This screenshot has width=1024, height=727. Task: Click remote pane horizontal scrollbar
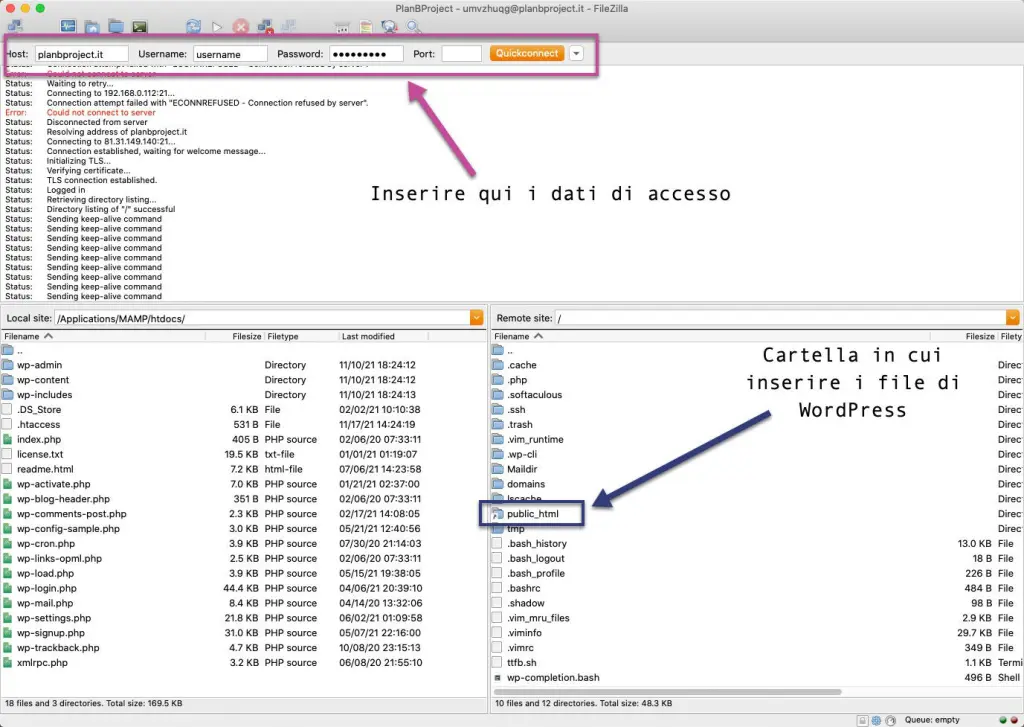tap(667, 692)
